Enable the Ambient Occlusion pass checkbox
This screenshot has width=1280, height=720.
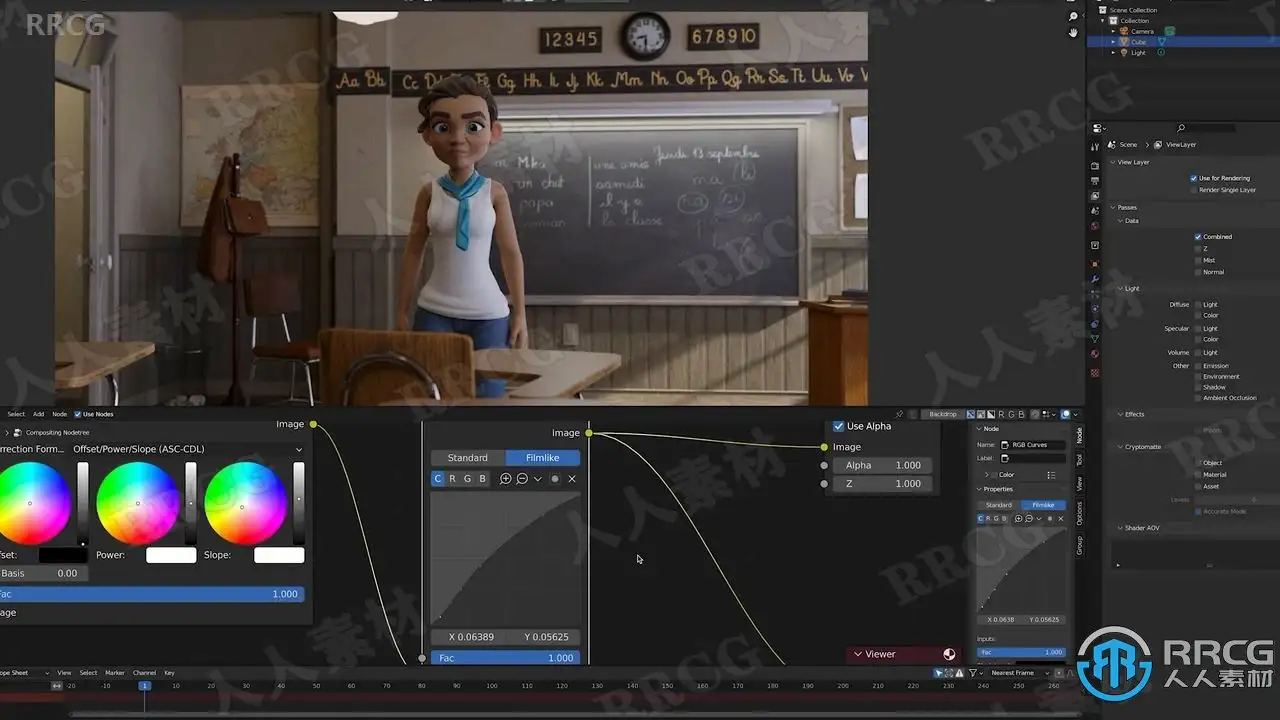[1198, 398]
